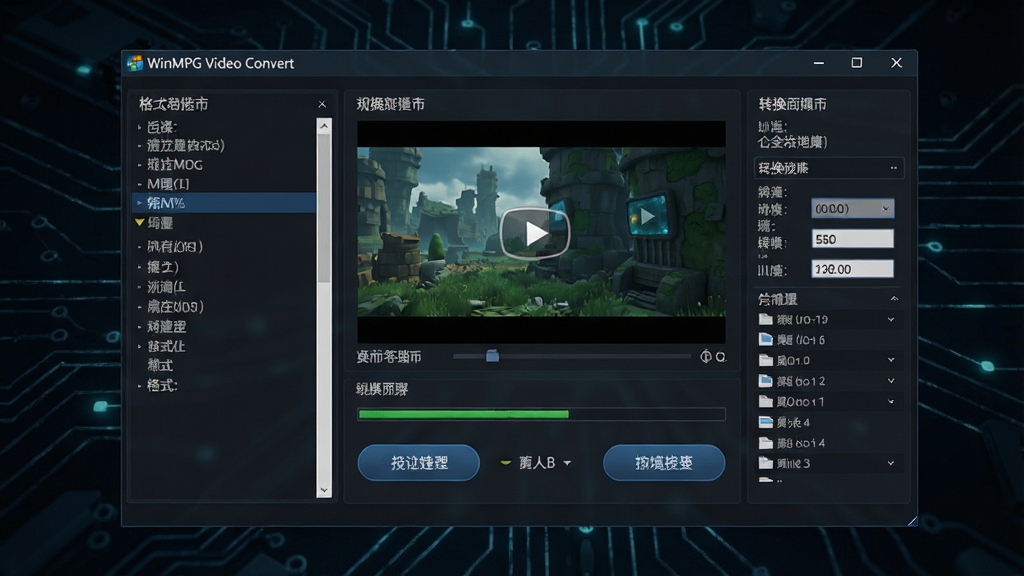Click the folder icon on the bo14 row
Image resolution: width=1024 pixels, height=576 pixels.
coord(765,443)
